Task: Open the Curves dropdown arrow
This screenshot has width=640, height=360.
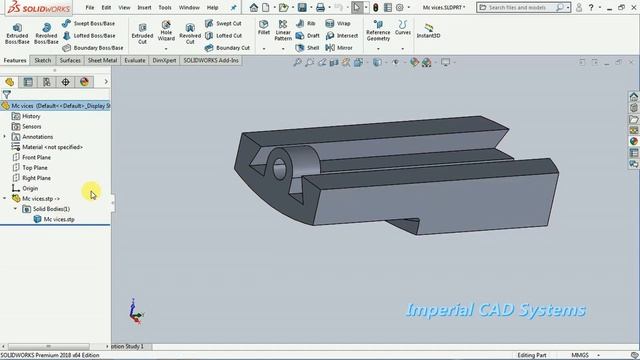Action: (402, 49)
